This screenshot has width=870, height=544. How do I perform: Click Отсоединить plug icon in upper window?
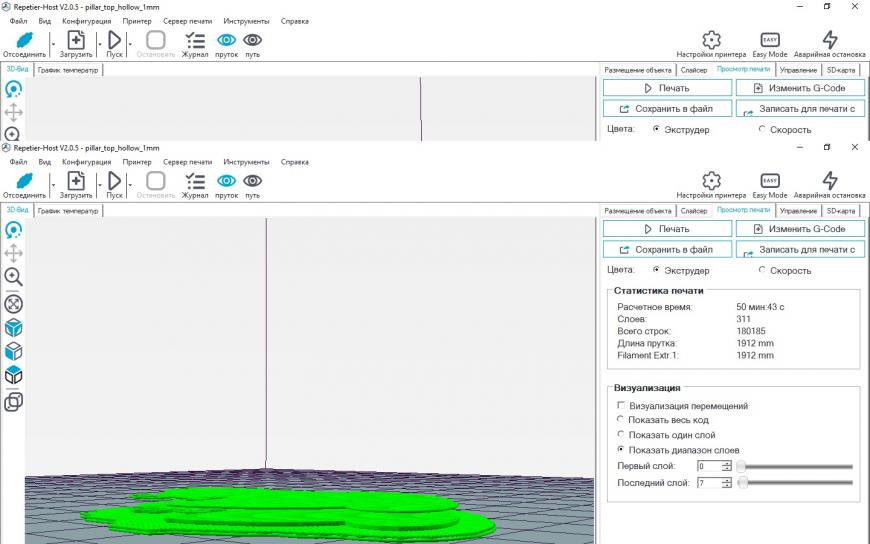click(24, 40)
